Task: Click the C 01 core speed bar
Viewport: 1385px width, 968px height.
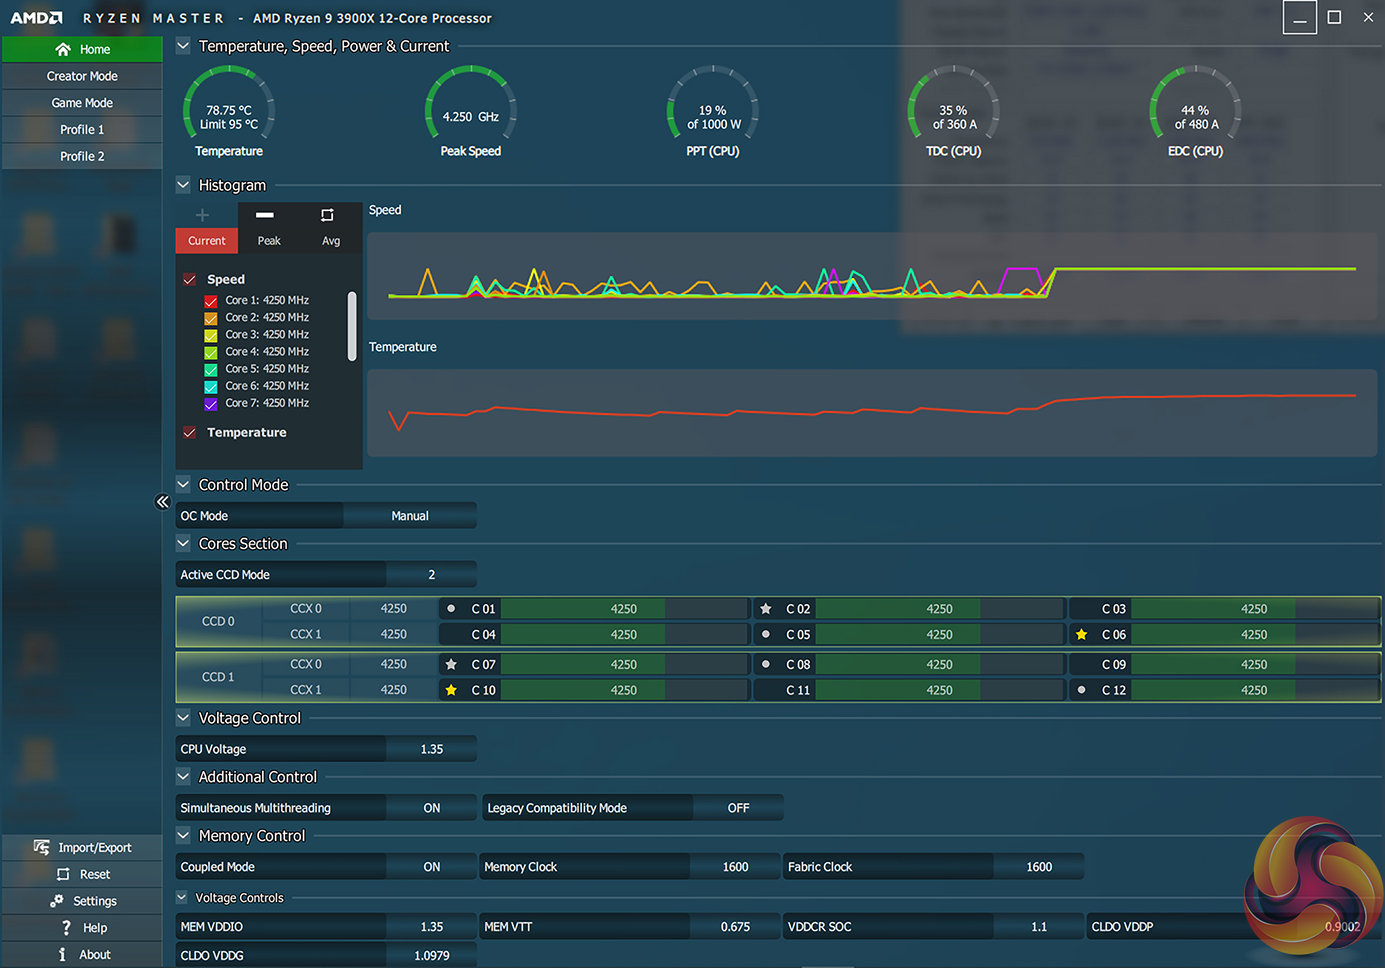Action: (623, 609)
